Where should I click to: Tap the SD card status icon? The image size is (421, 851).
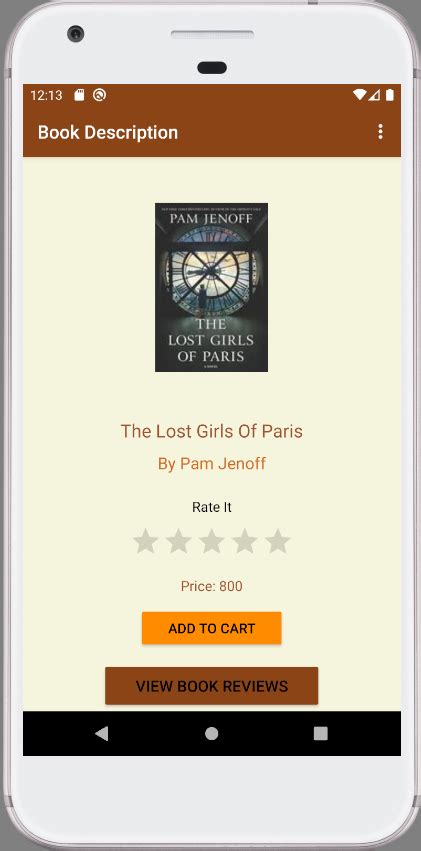(x=79, y=96)
